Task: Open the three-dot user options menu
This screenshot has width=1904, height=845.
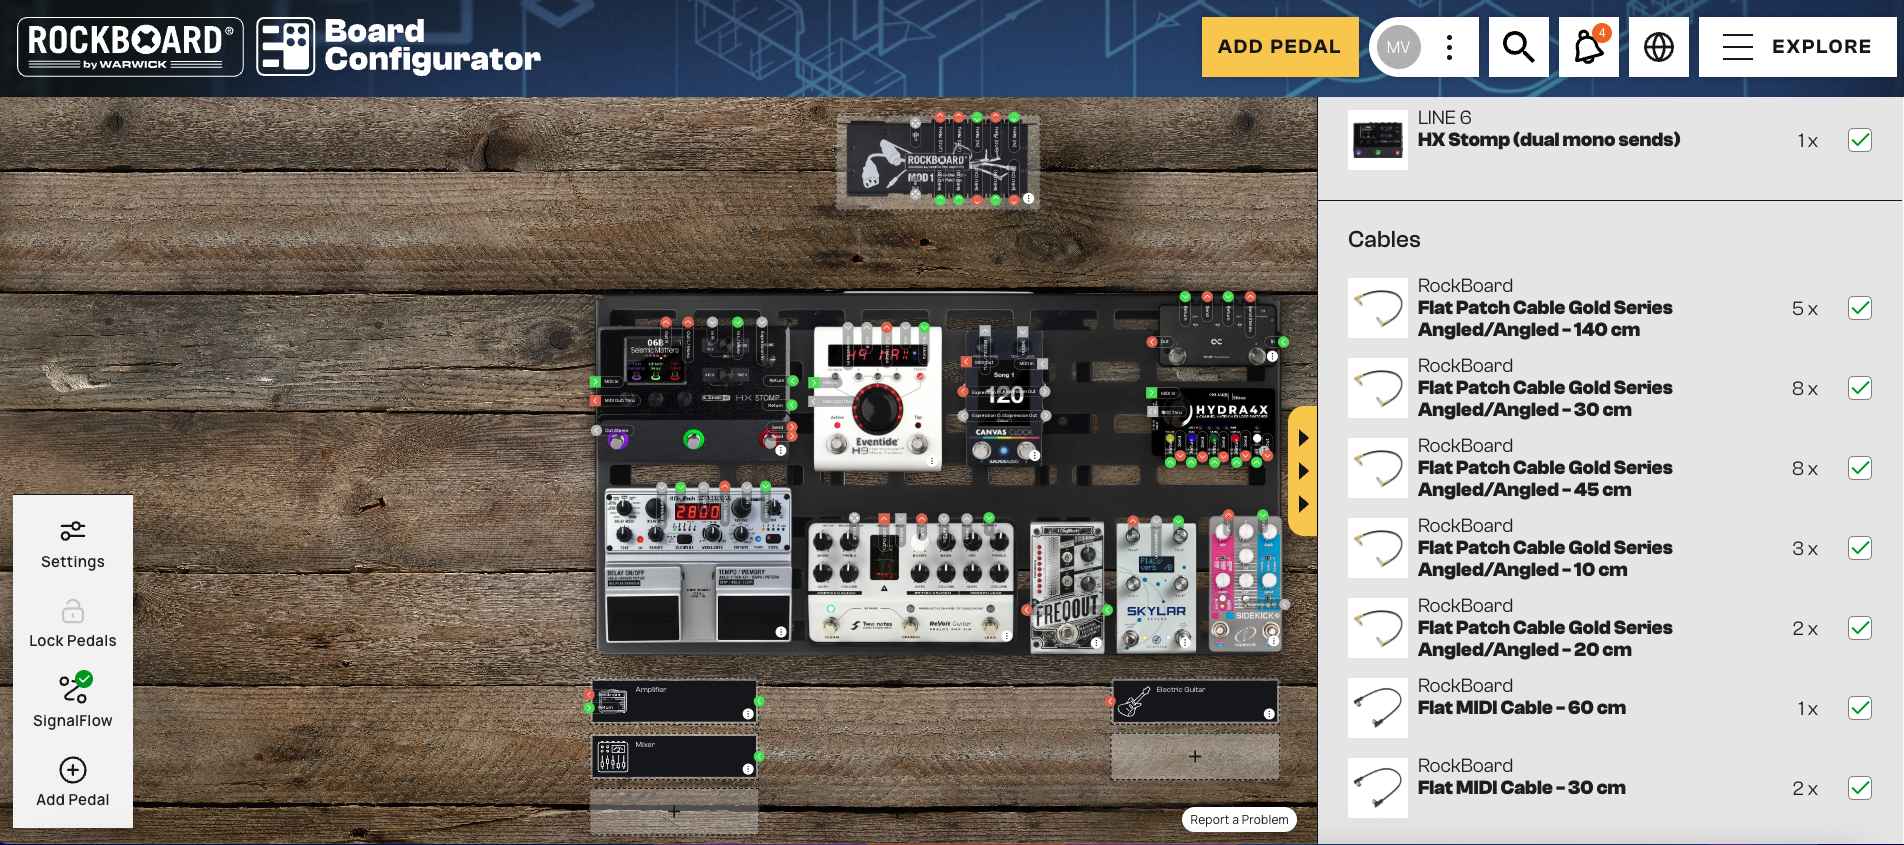Action: point(1449,47)
